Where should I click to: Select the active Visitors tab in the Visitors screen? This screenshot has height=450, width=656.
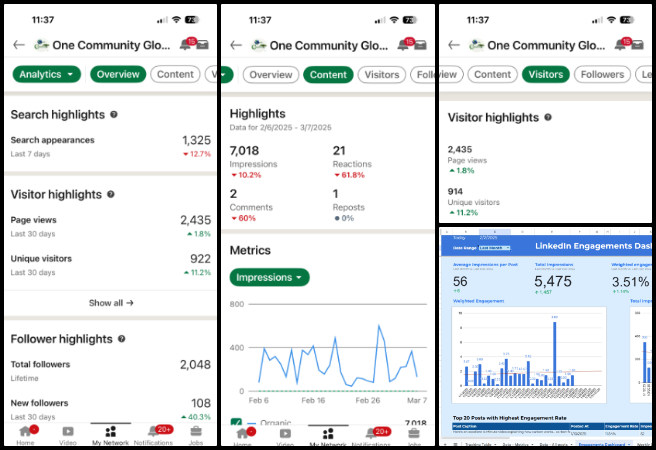tap(546, 74)
